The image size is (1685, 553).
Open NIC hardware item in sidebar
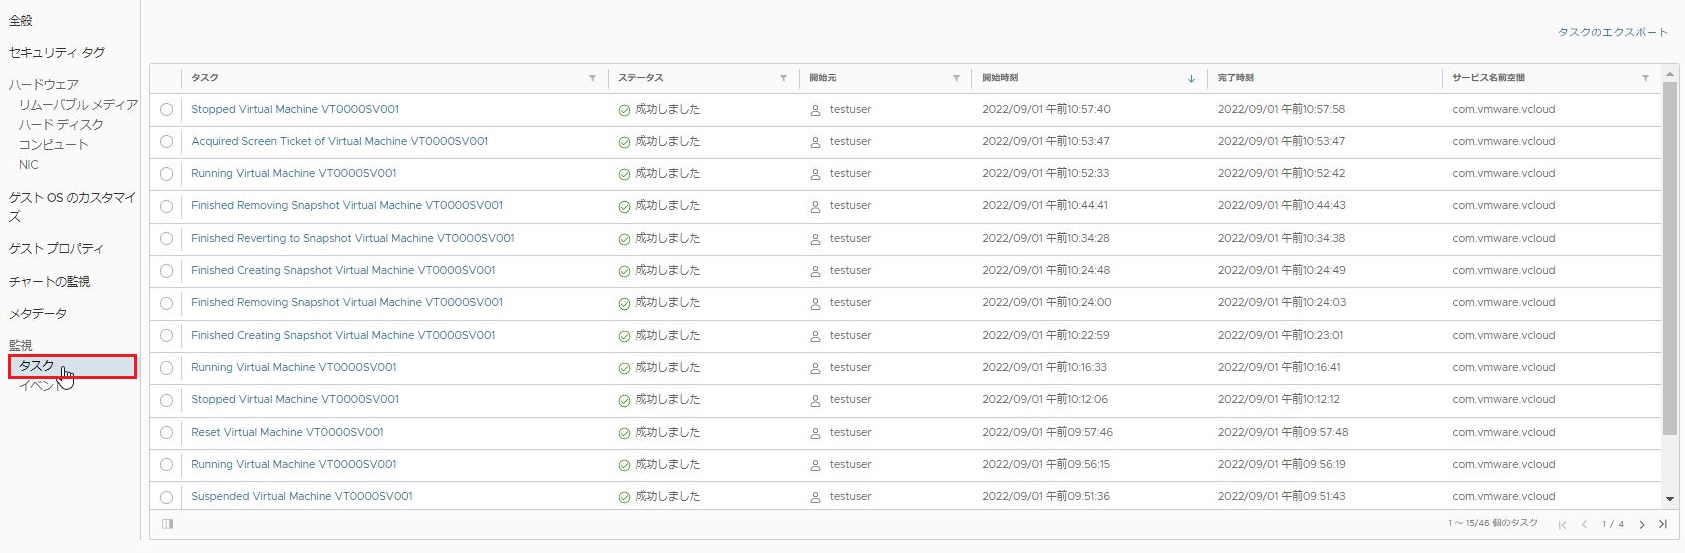pos(29,165)
